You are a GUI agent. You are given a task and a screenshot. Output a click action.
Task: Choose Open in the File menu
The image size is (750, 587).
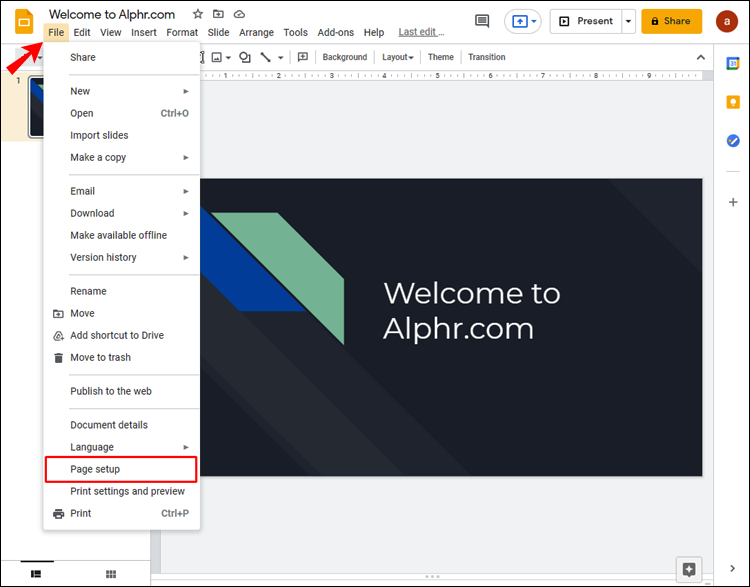[121, 113]
